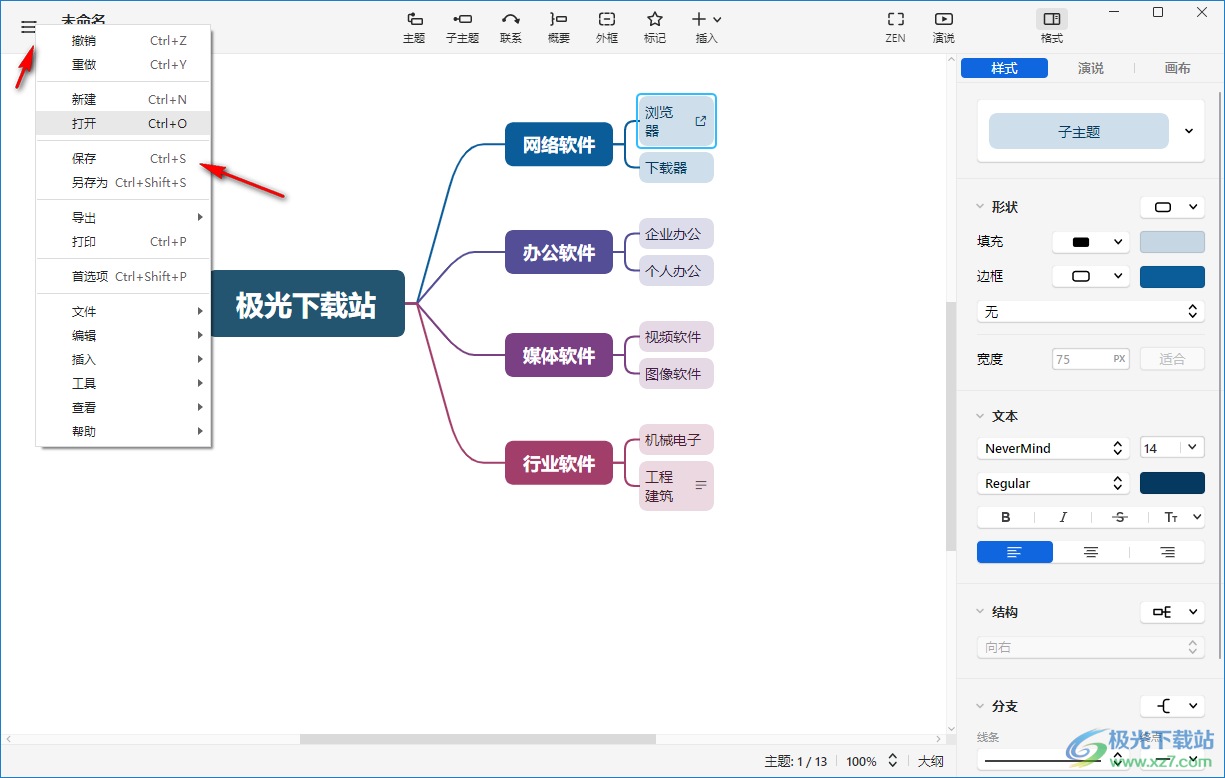Expand the 文件 submenu
This screenshot has width=1225, height=778.
(123, 312)
